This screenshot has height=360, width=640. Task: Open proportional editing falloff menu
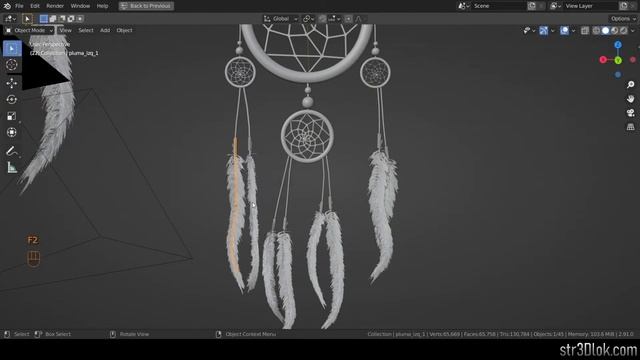[360, 19]
